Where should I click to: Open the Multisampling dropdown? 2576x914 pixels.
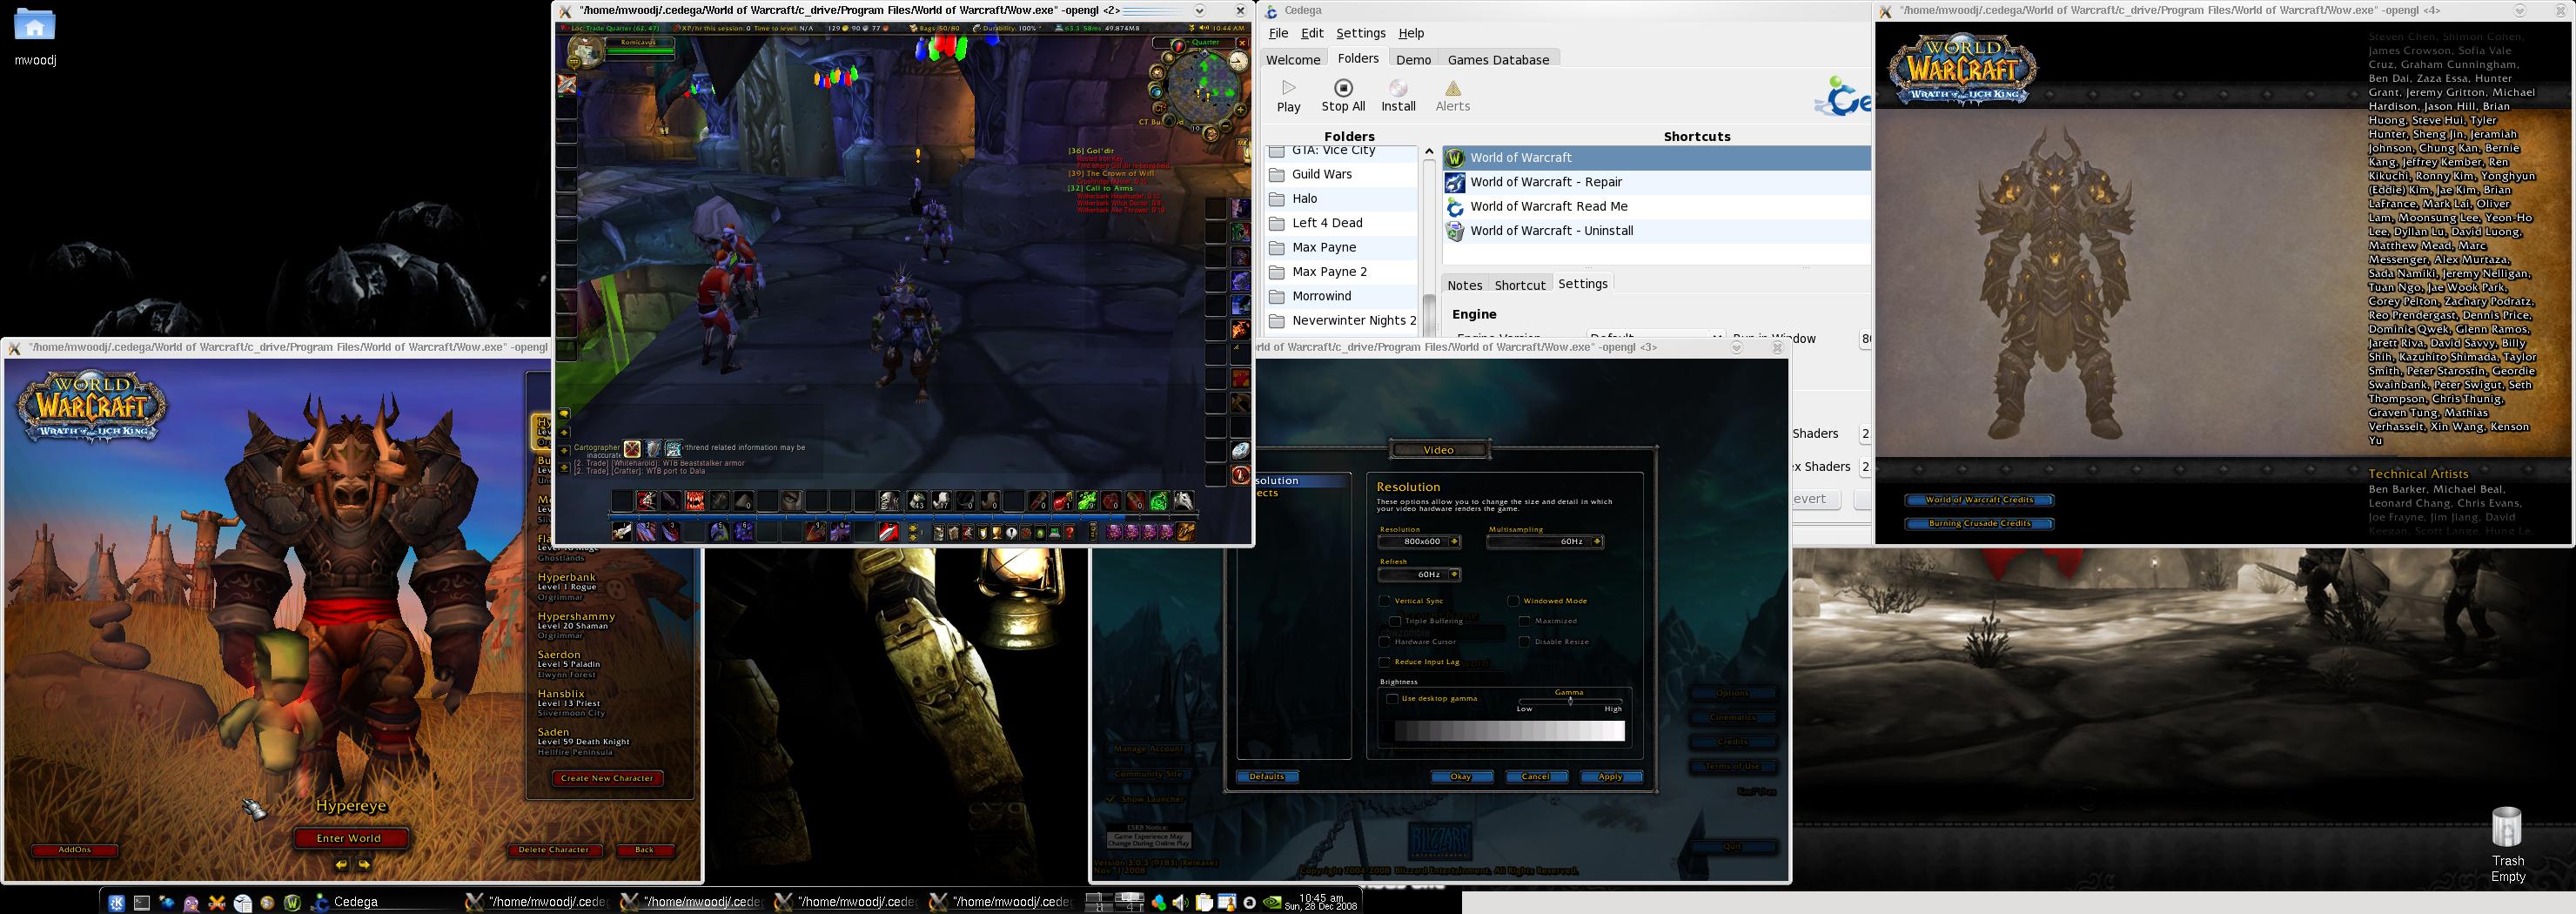pos(1597,542)
